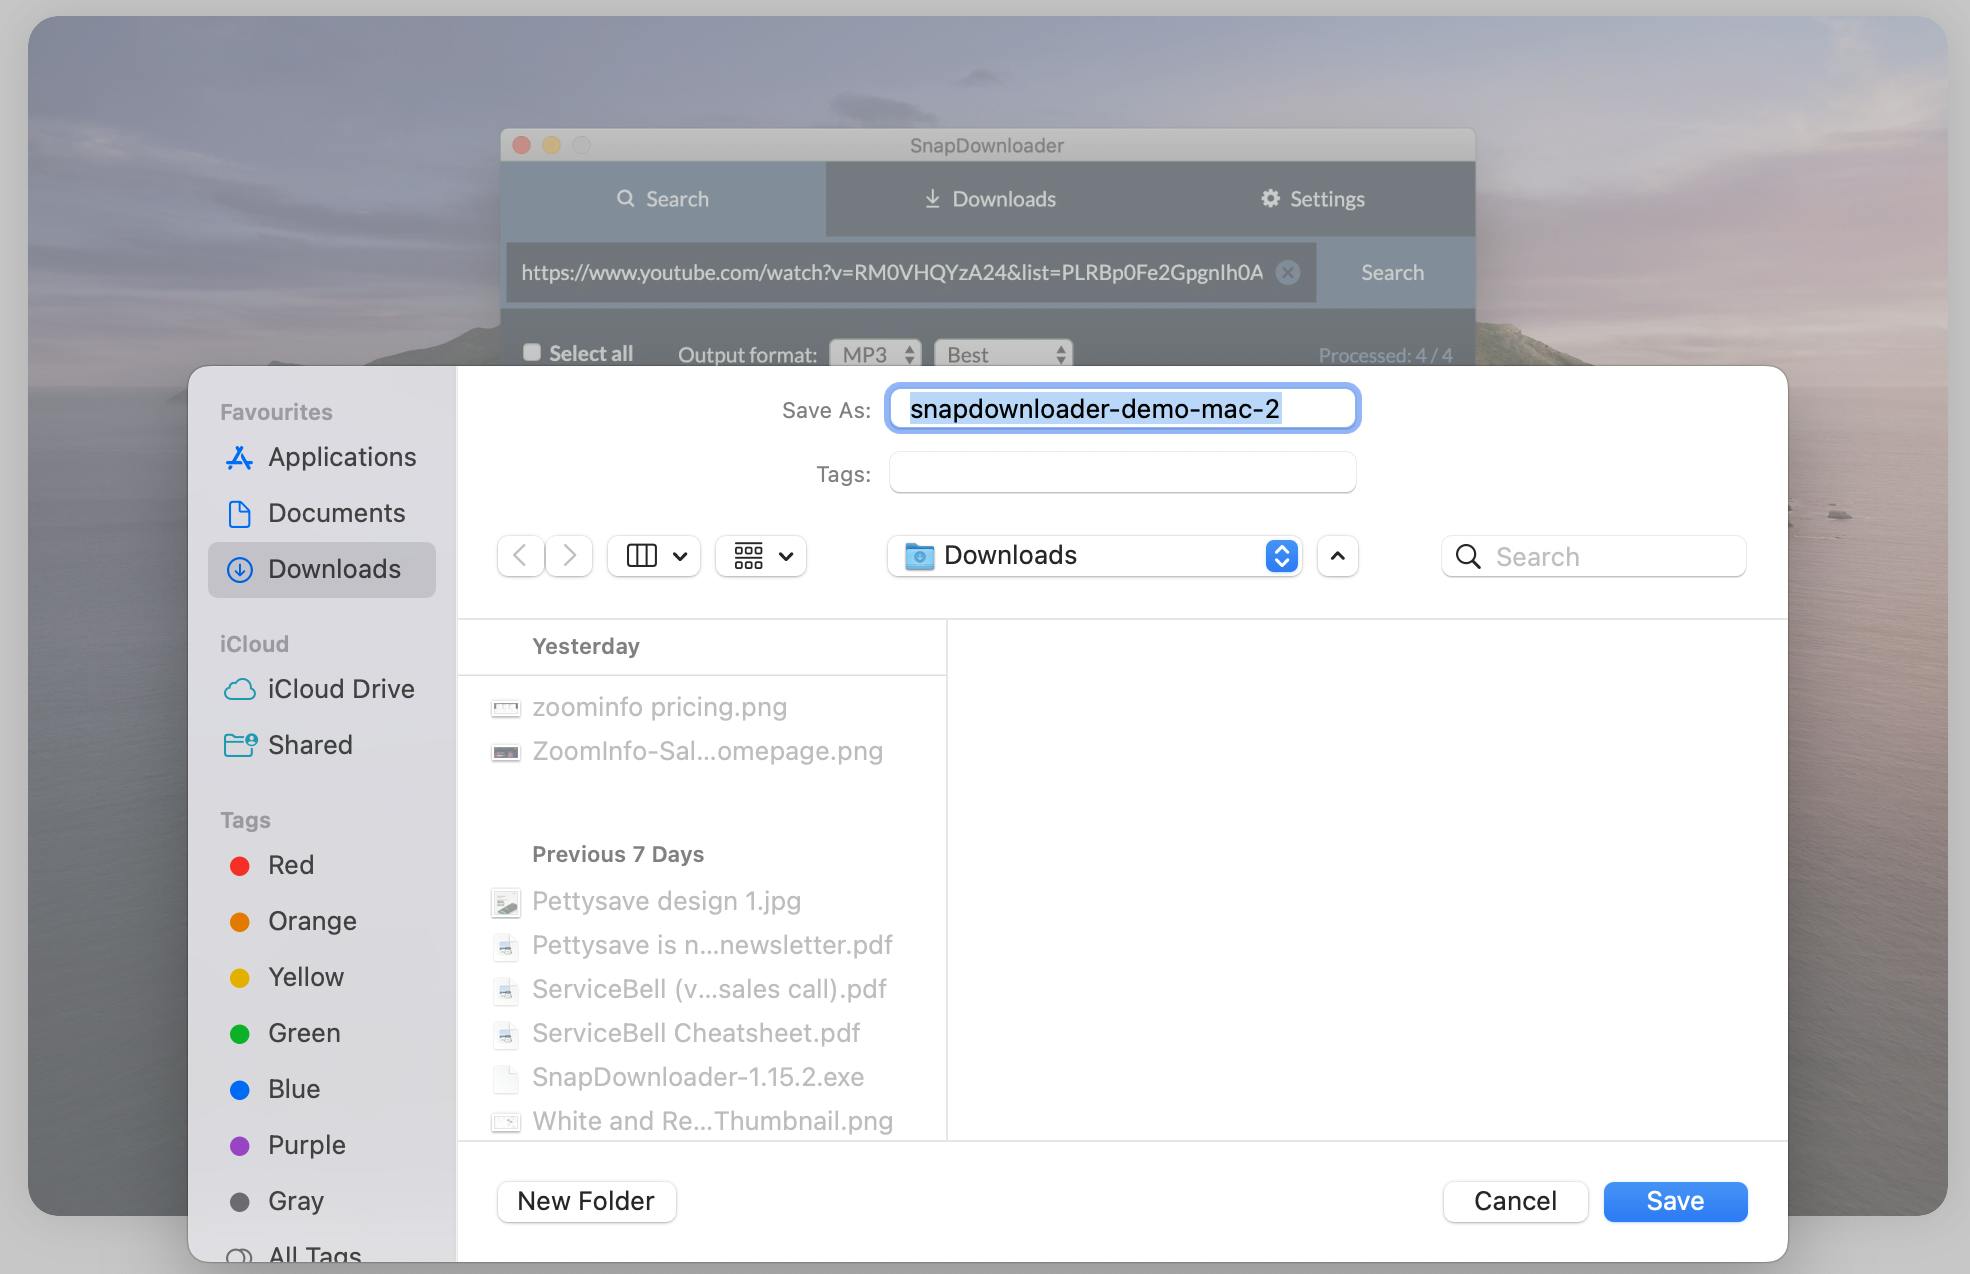
Task: Open the Shared iCloud folder
Action: point(321,745)
